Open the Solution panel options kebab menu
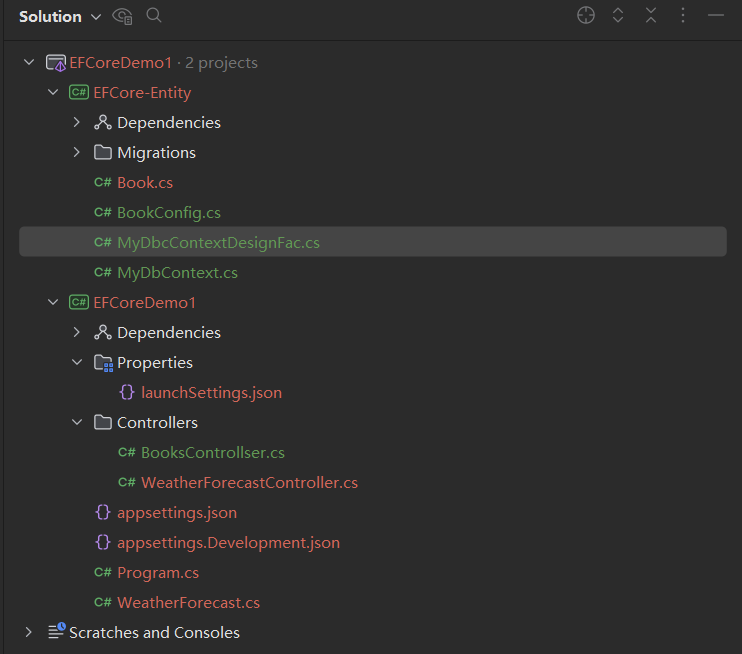 click(x=683, y=15)
